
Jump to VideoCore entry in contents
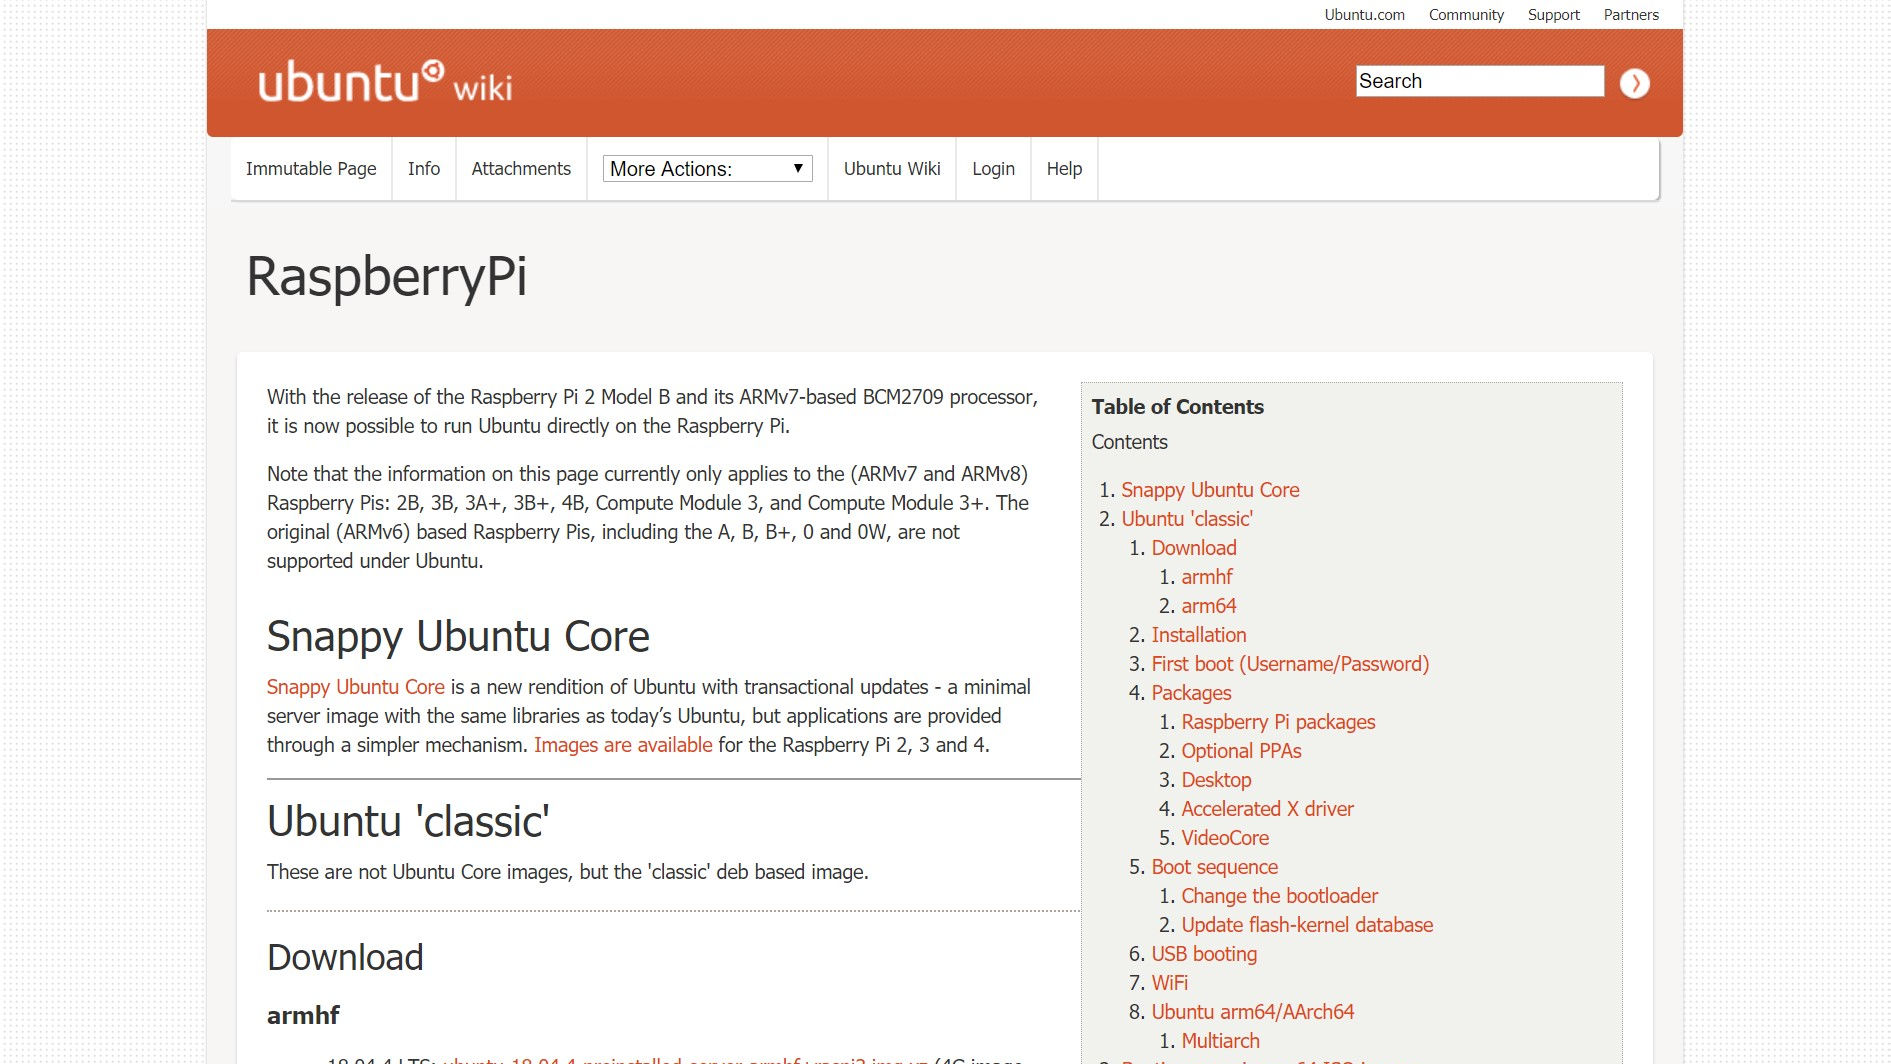pos(1225,838)
